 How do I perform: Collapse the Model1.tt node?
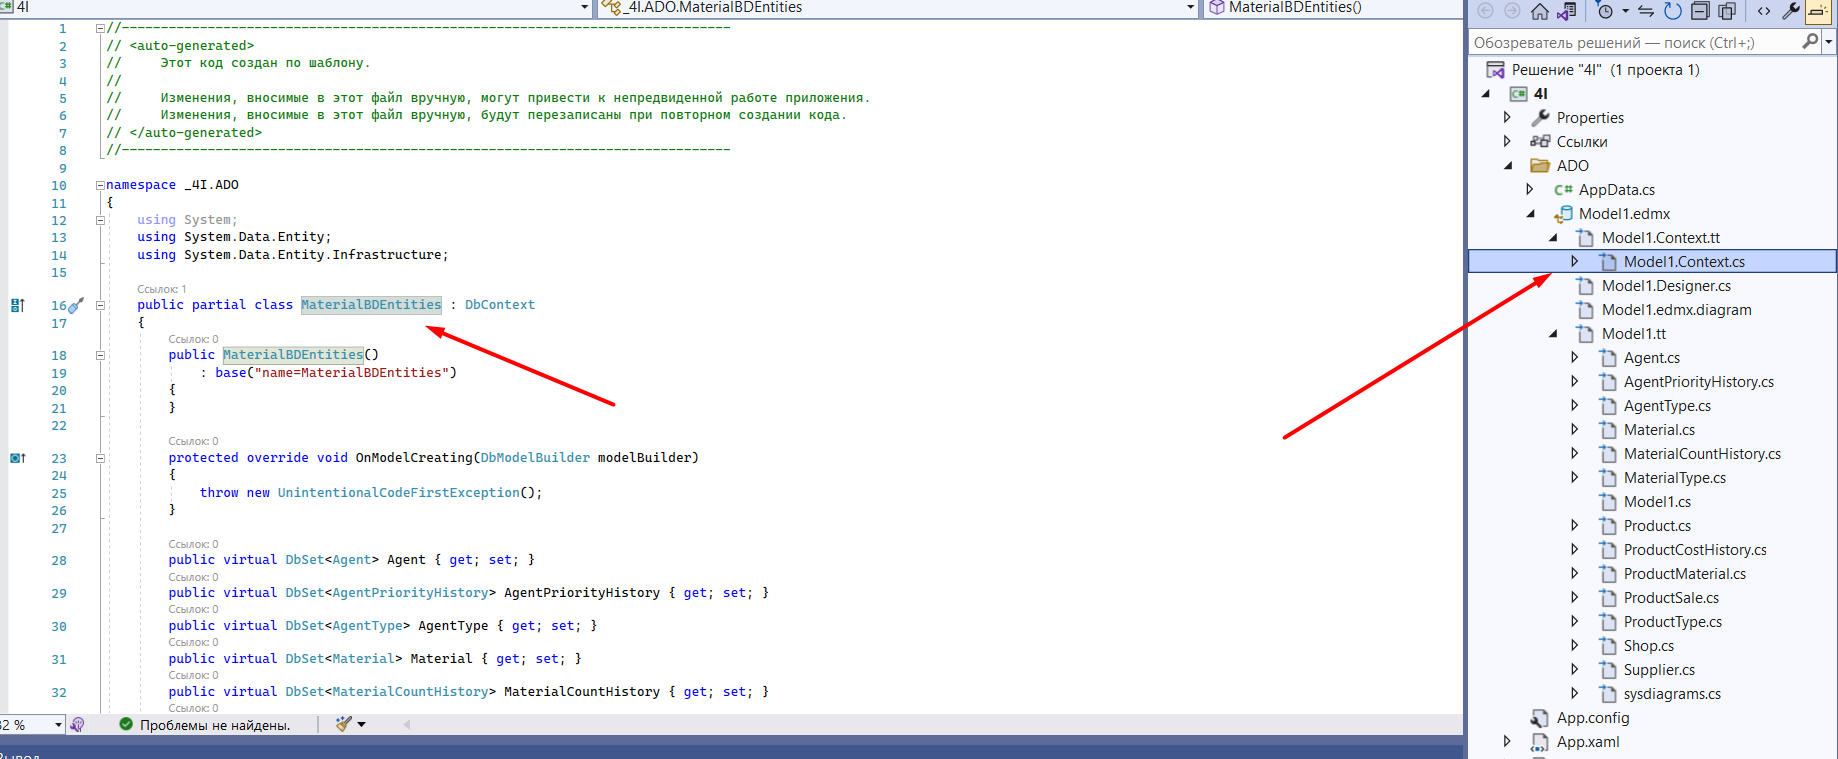click(x=1553, y=334)
